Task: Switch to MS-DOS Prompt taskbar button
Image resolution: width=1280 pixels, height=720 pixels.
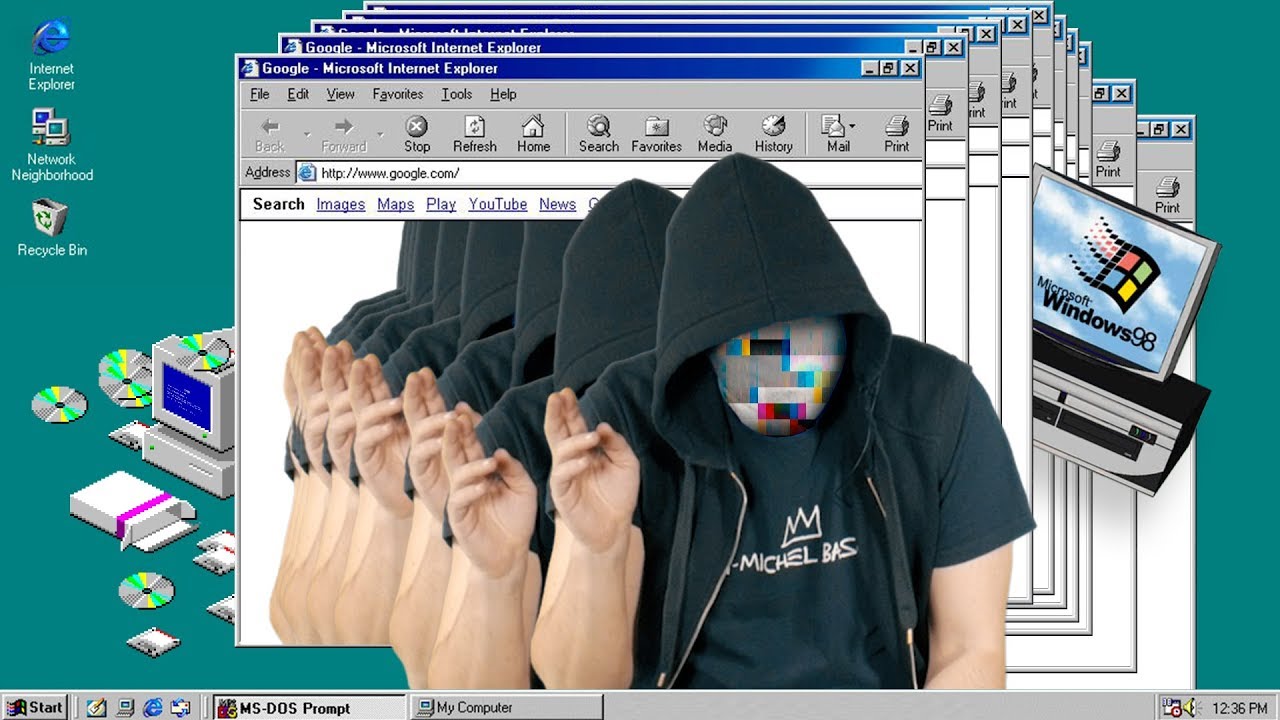Action: point(310,707)
